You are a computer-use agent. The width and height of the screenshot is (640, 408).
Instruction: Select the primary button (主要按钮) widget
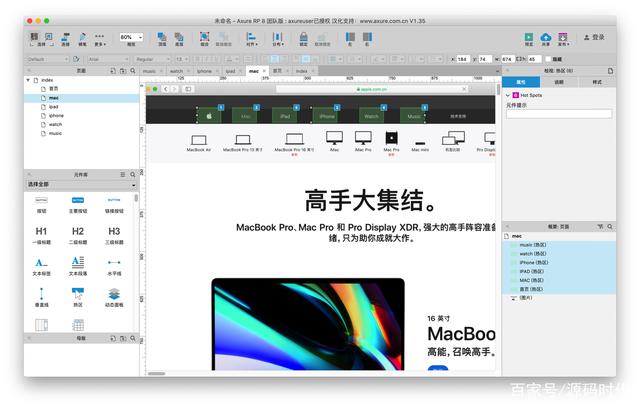click(78, 205)
